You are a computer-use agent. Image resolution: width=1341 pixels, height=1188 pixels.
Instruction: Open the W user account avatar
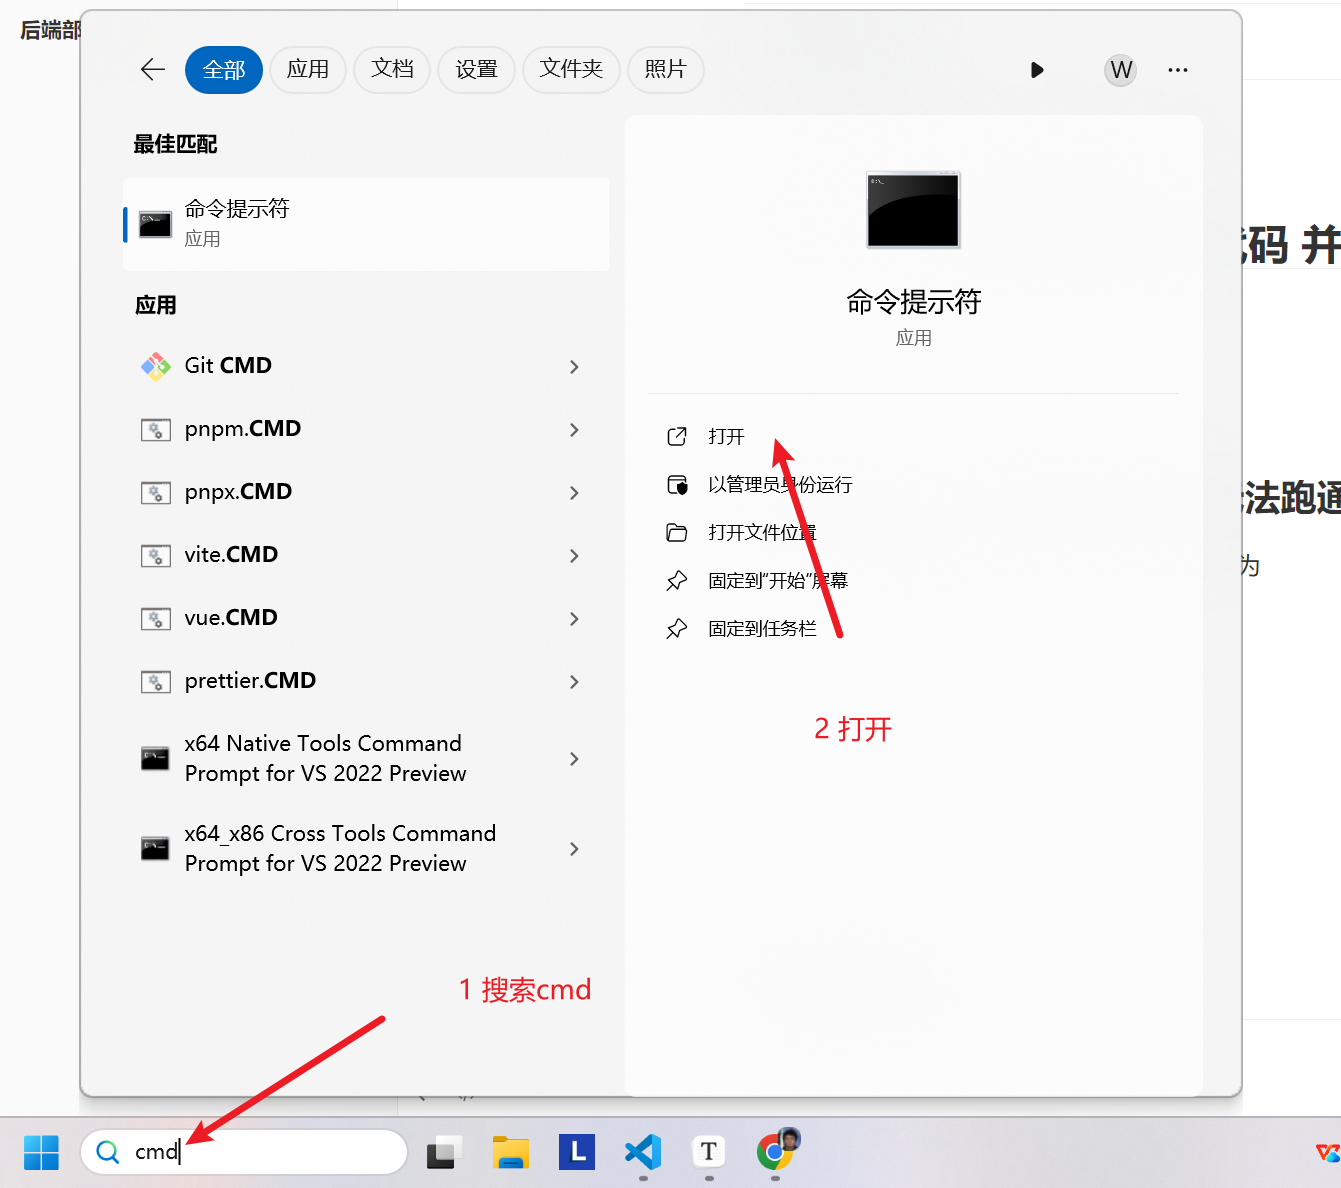[1121, 70]
